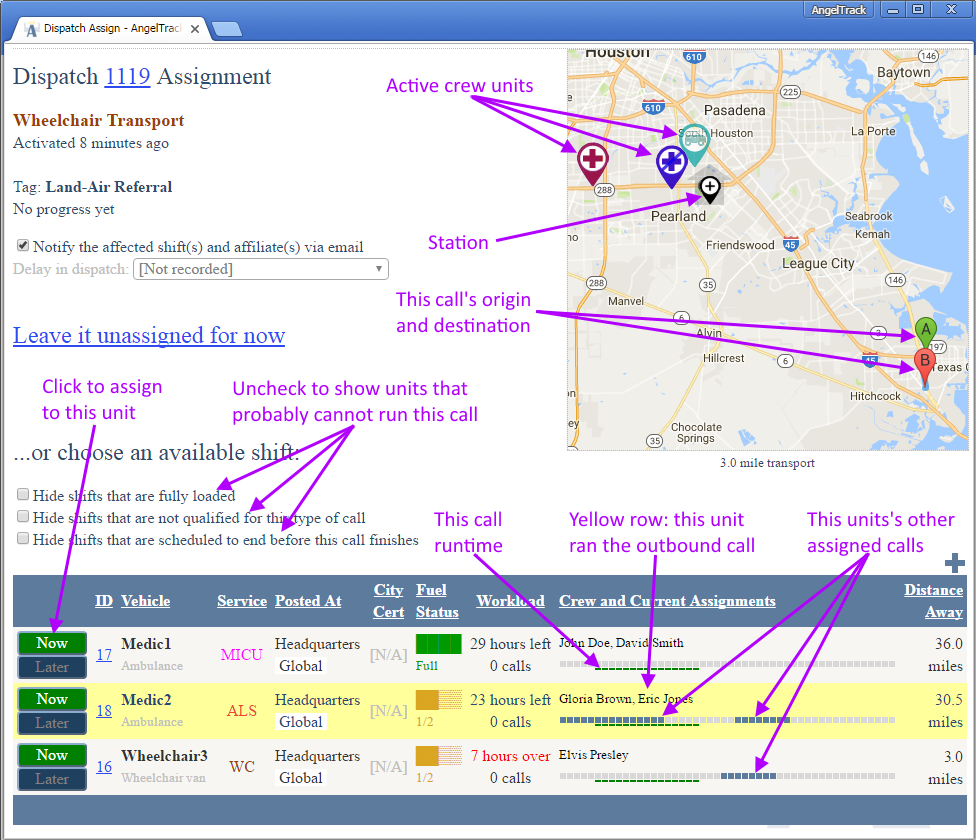This screenshot has width=976, height=840.
Task: Enable hiding shifts not qualified for this call
Action: click(x=21, y=516)
